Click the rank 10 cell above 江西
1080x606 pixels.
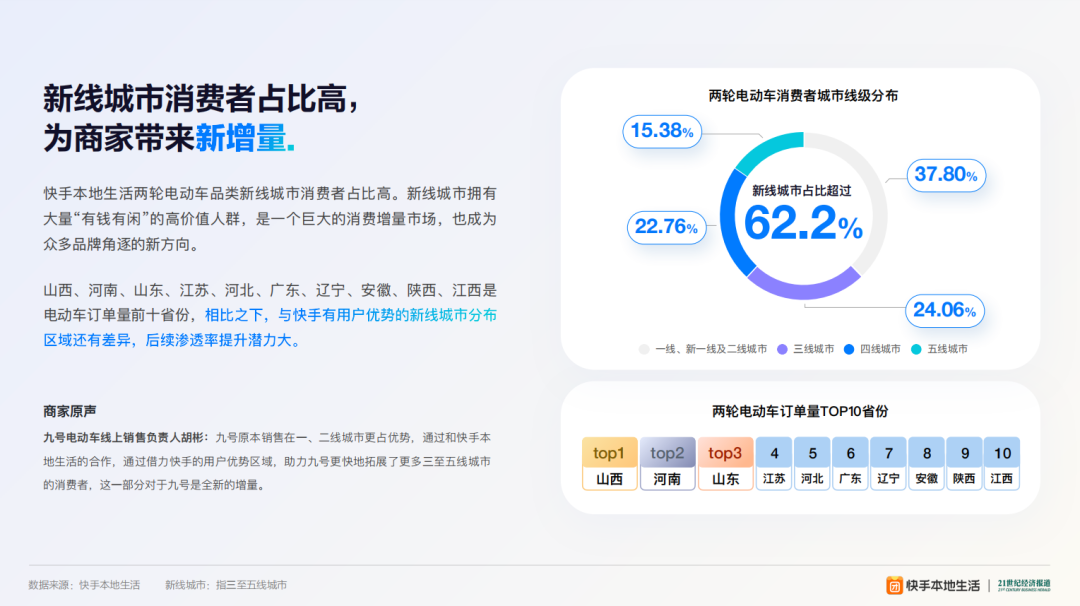click(1002, 453)
